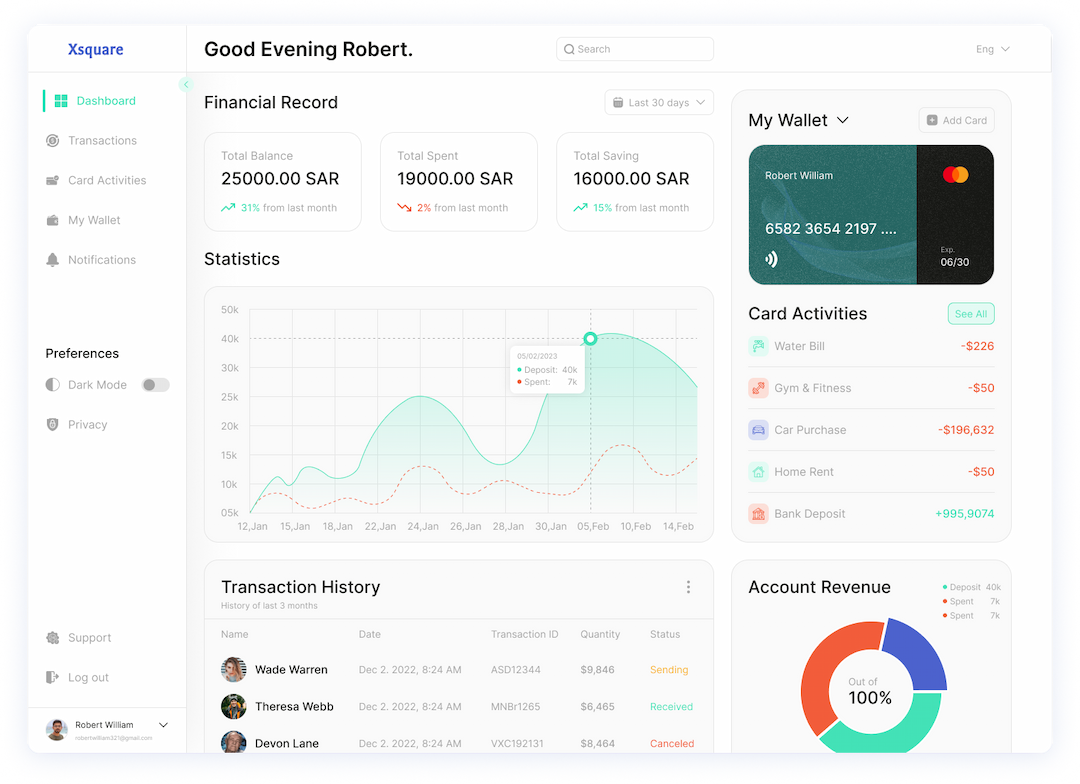Click the Mastercard logo on the card

coord(955,175)
